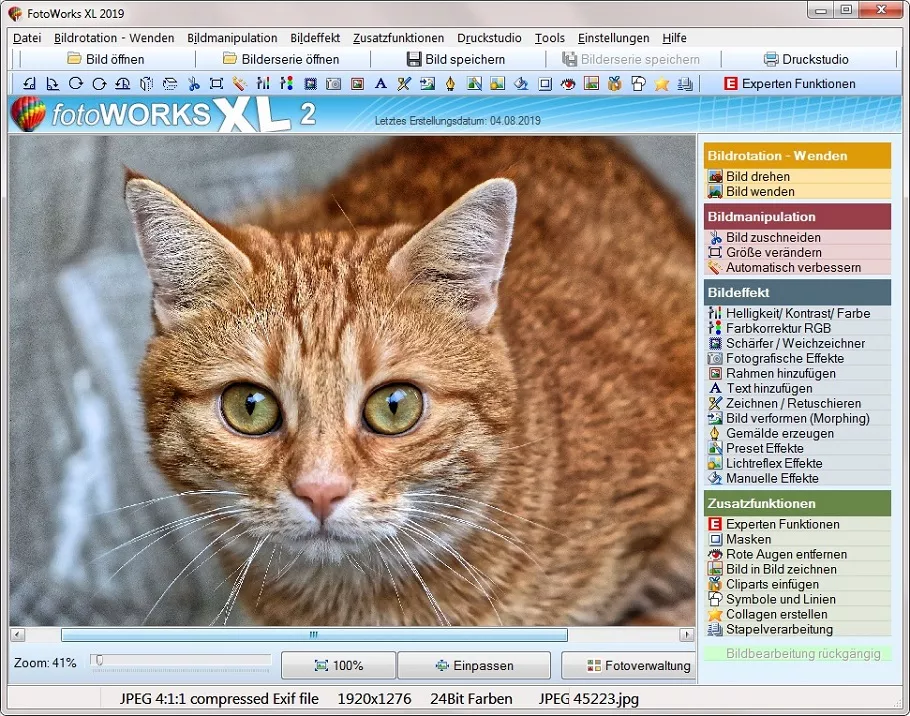
Task: Open the Einstellungen menu
Action: tap(613, 38)
